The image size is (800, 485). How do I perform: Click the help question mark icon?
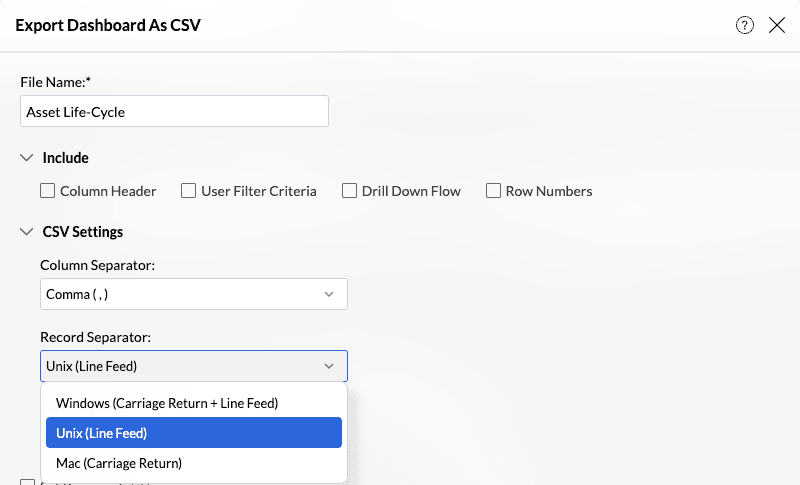[x=745, y=26]
